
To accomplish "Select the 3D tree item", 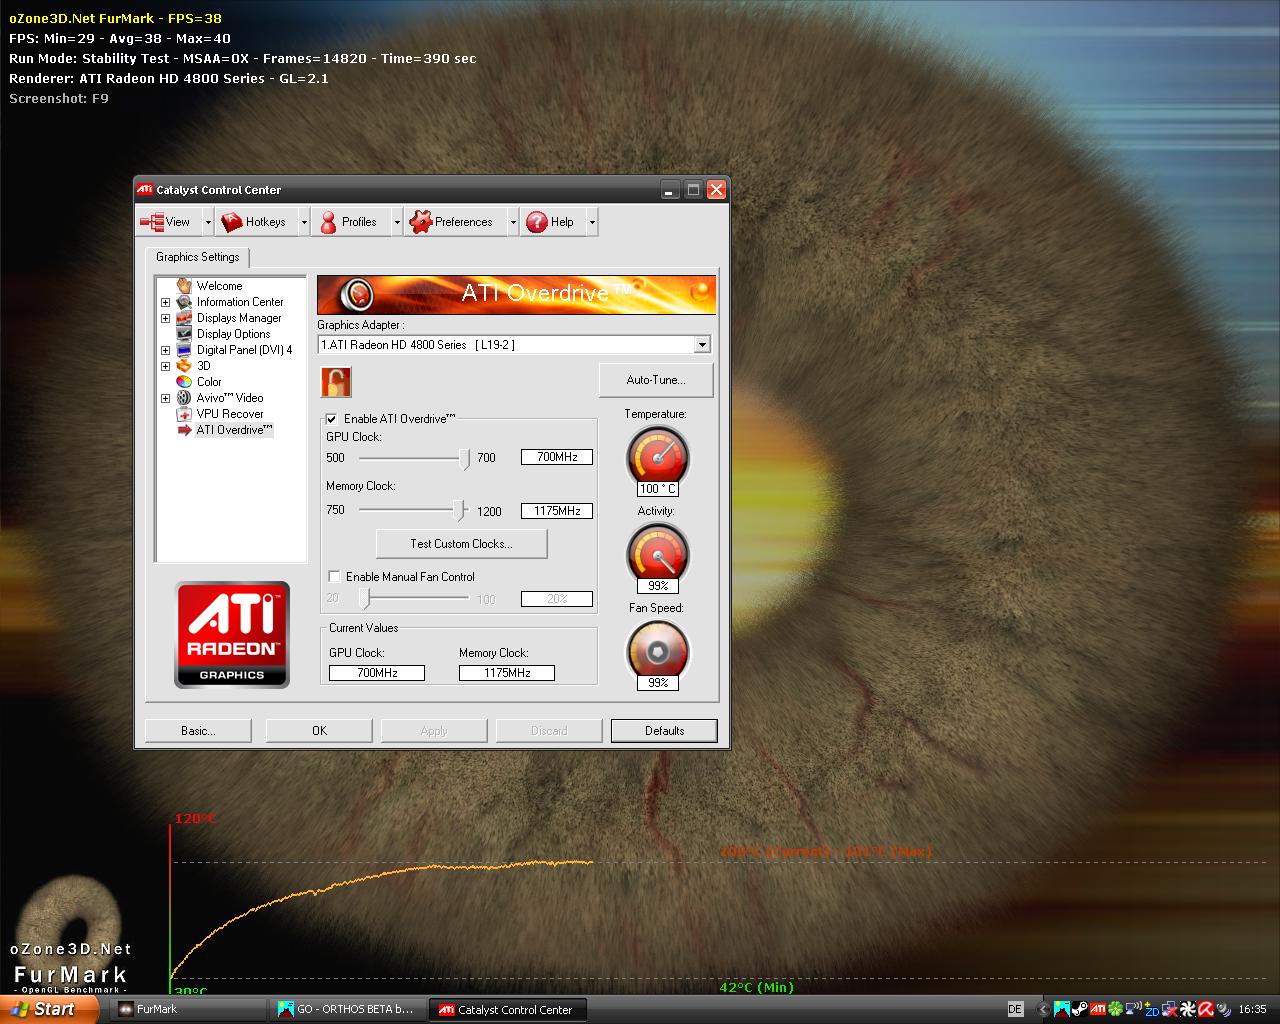I will pos(204,366).
